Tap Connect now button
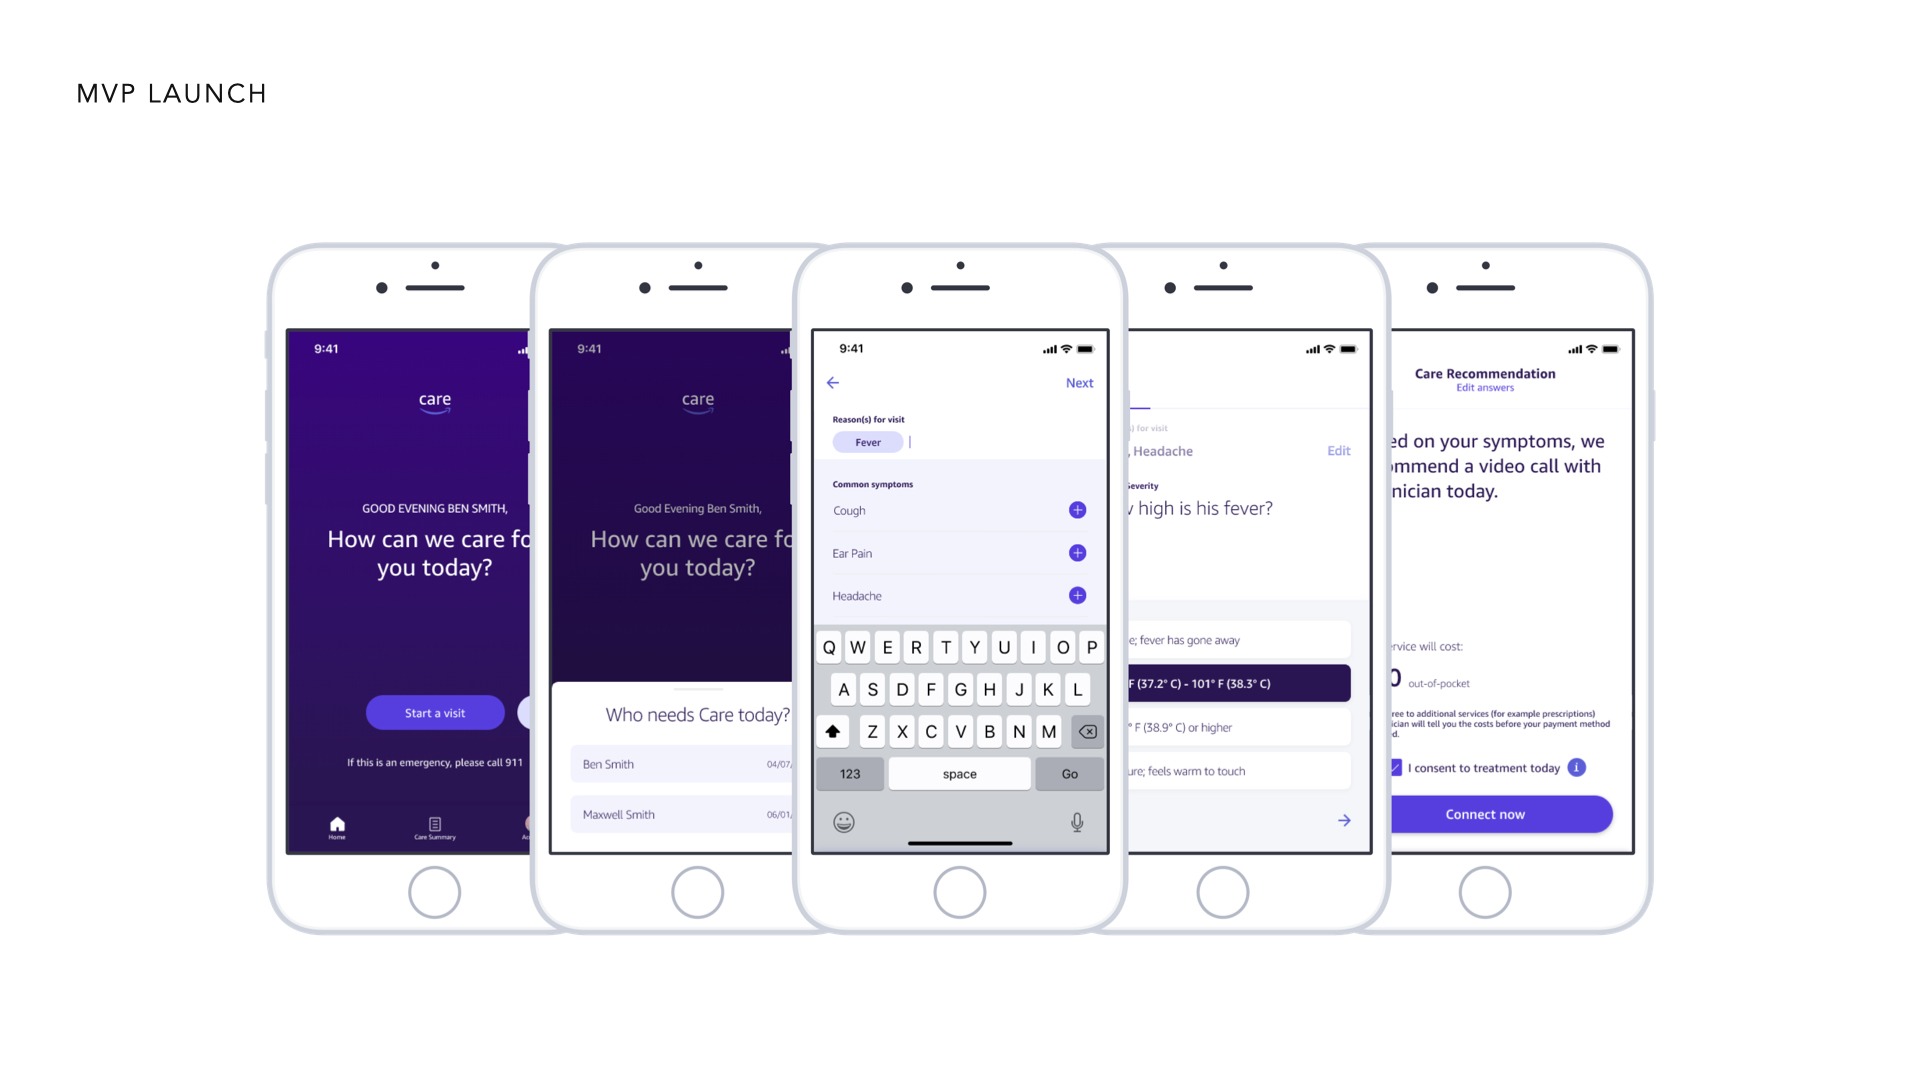Viewport: 1920px width, 1080px height. pyautogui.click(x=1484, y=814)
